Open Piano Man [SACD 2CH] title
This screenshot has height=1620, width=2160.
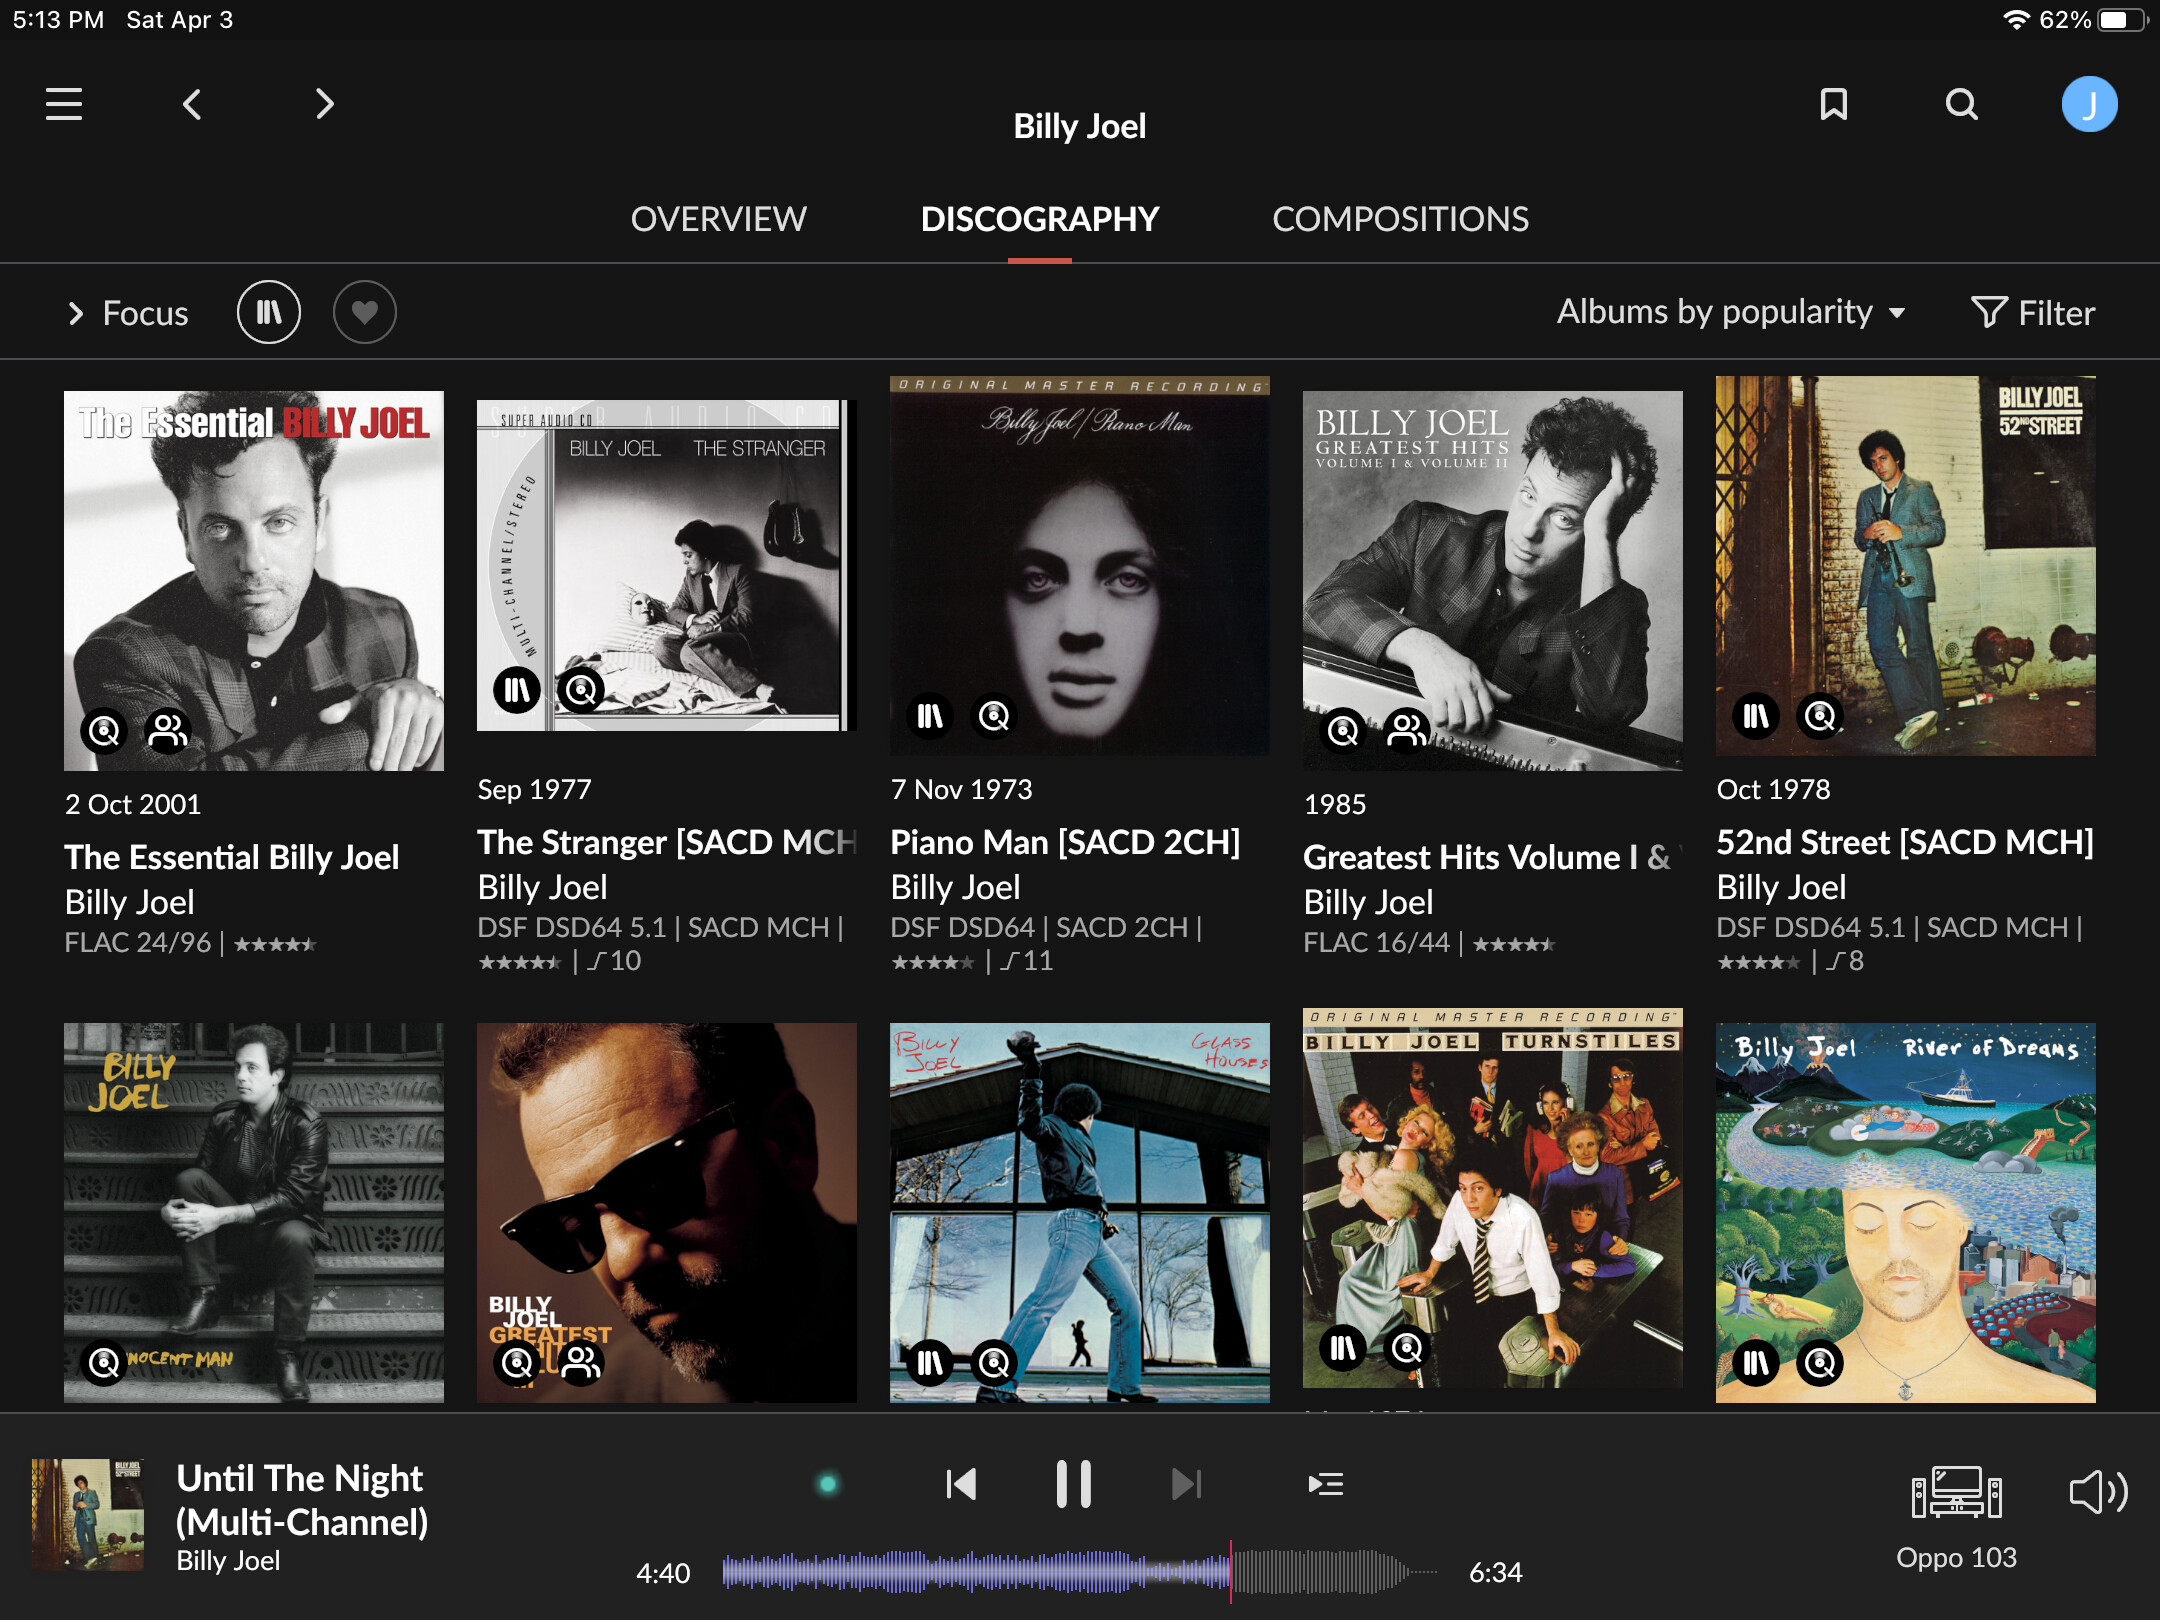coord(1065,842)
